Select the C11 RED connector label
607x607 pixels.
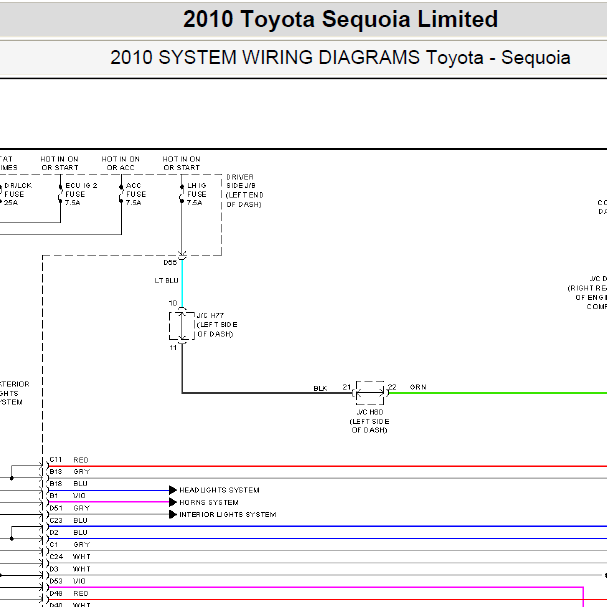pos(69,460)
